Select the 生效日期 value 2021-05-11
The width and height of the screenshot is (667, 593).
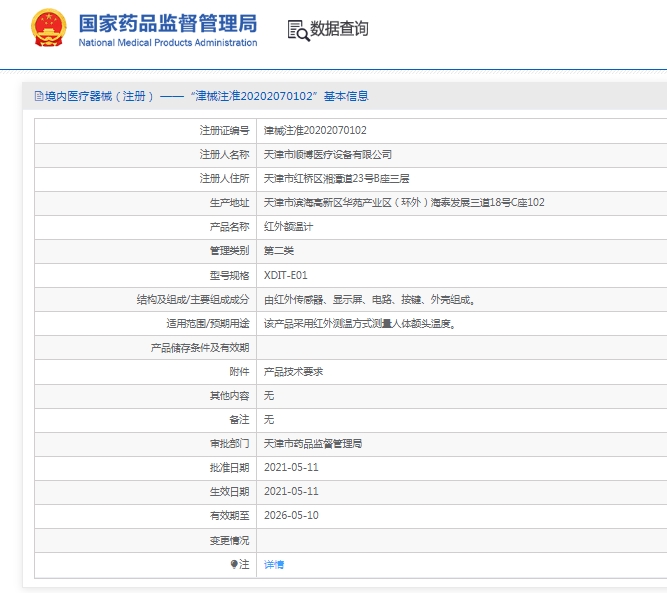[291, 491]
